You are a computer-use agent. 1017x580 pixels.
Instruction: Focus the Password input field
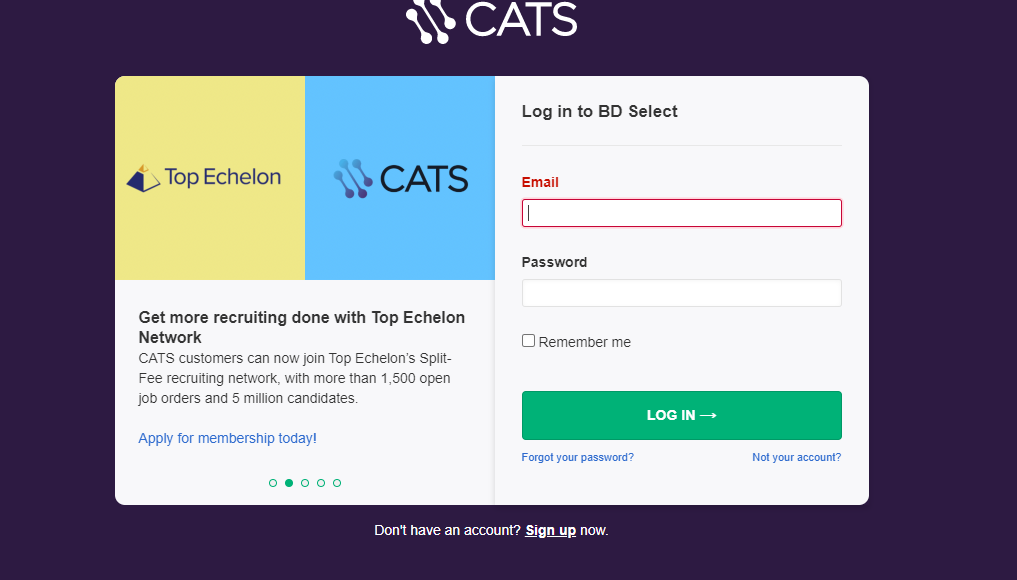point(682,293)
